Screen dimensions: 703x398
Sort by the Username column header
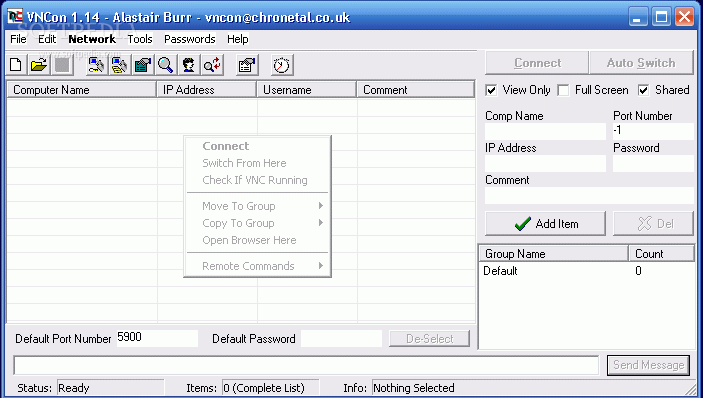click(x=307, y=90)
